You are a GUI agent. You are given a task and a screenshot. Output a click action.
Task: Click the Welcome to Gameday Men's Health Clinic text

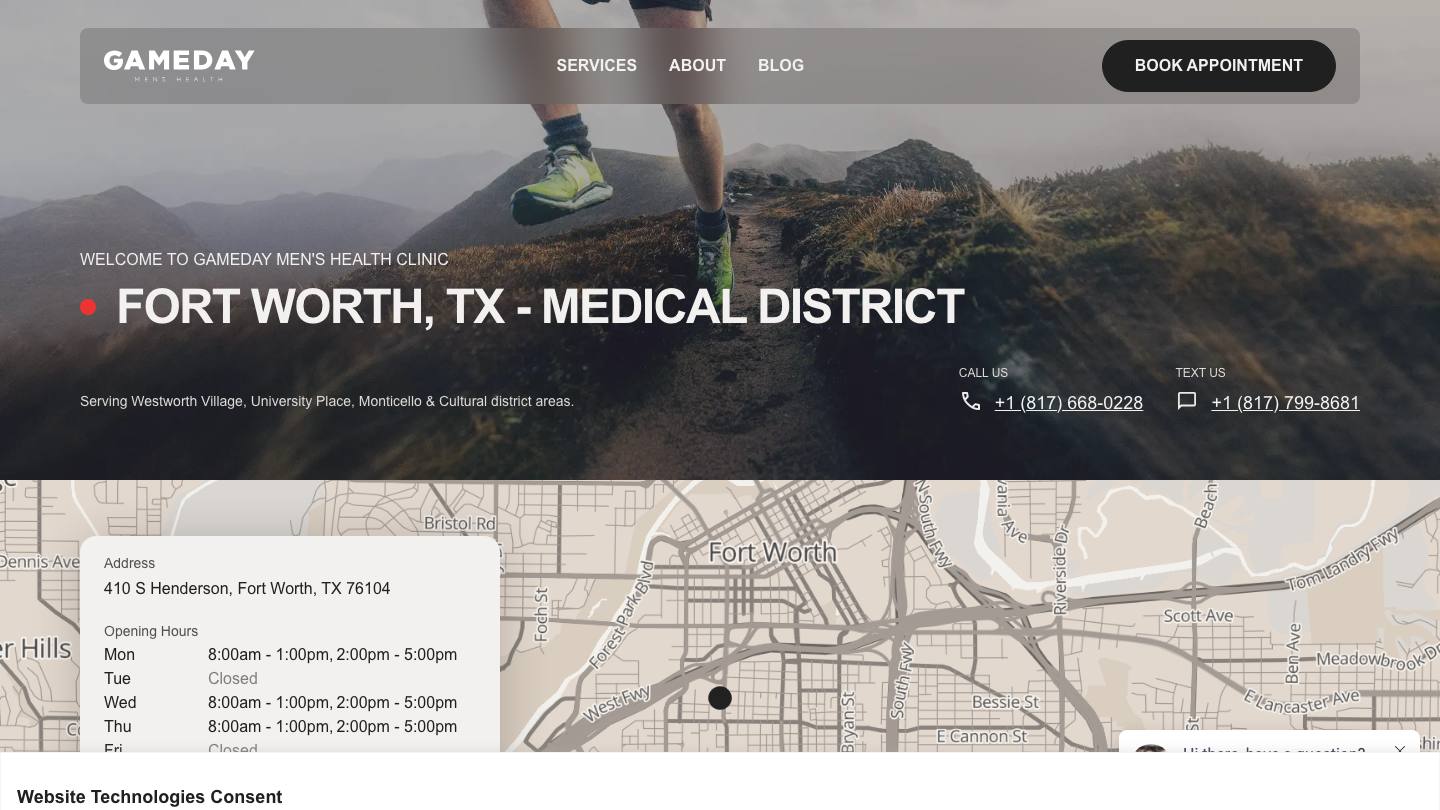264,259
